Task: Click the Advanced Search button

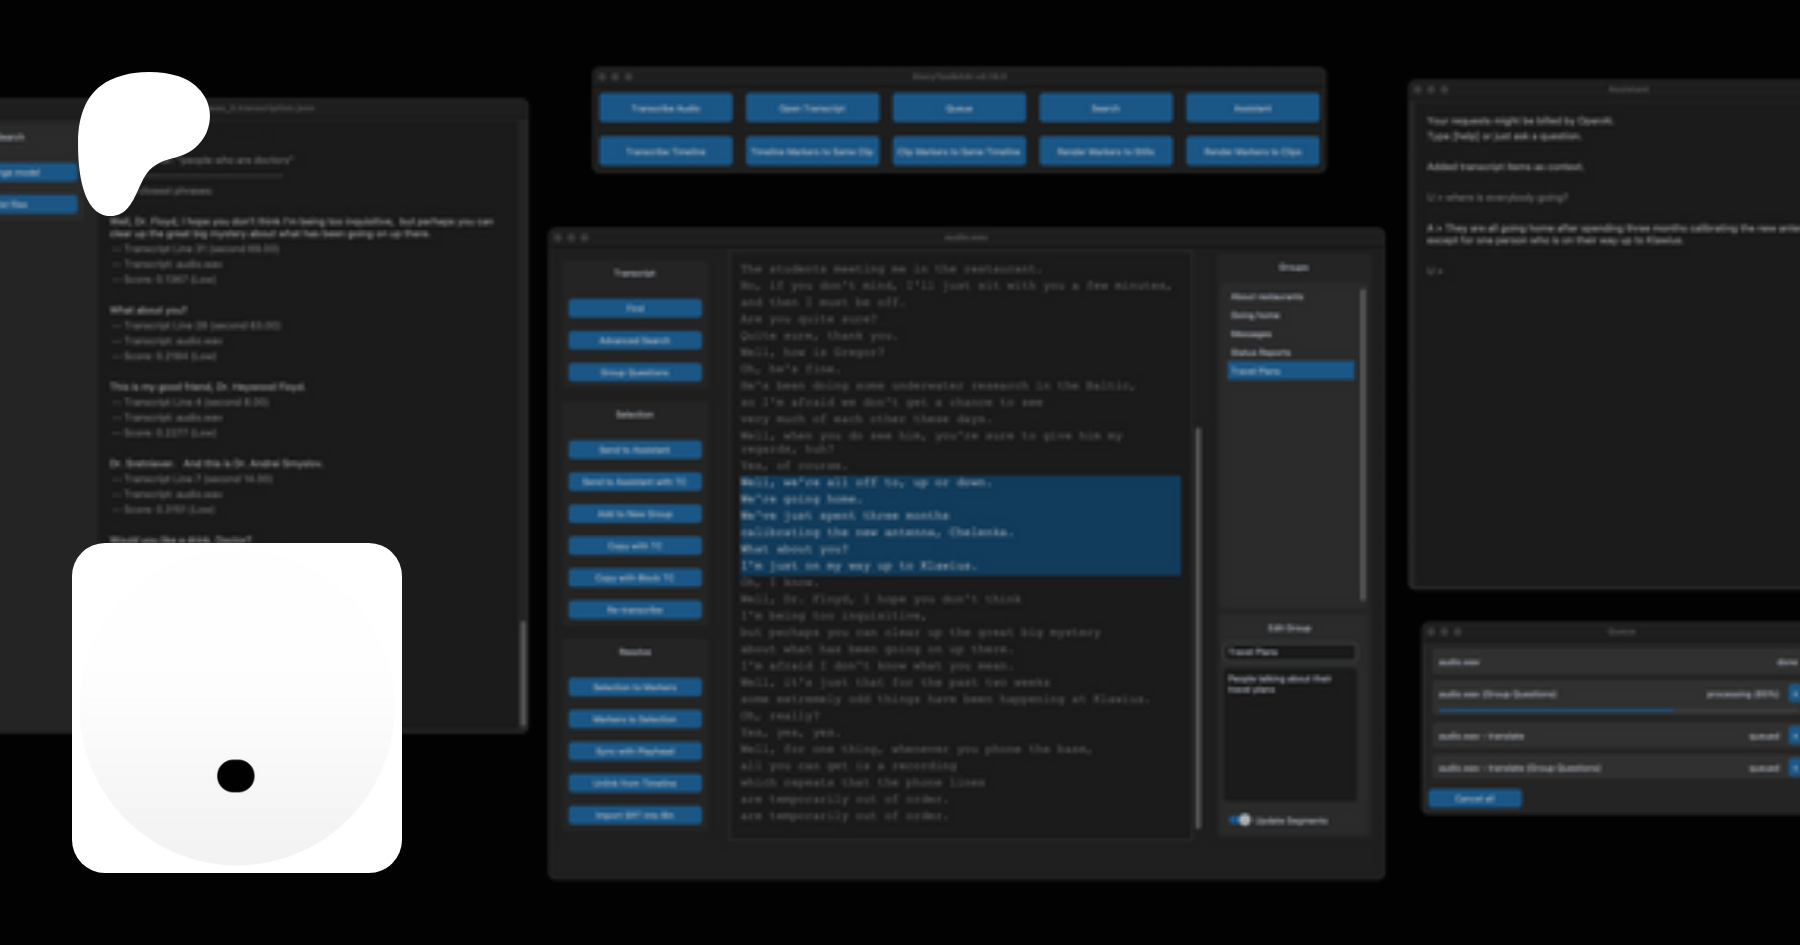Action: pyautogui.click(x=635, y=341)
